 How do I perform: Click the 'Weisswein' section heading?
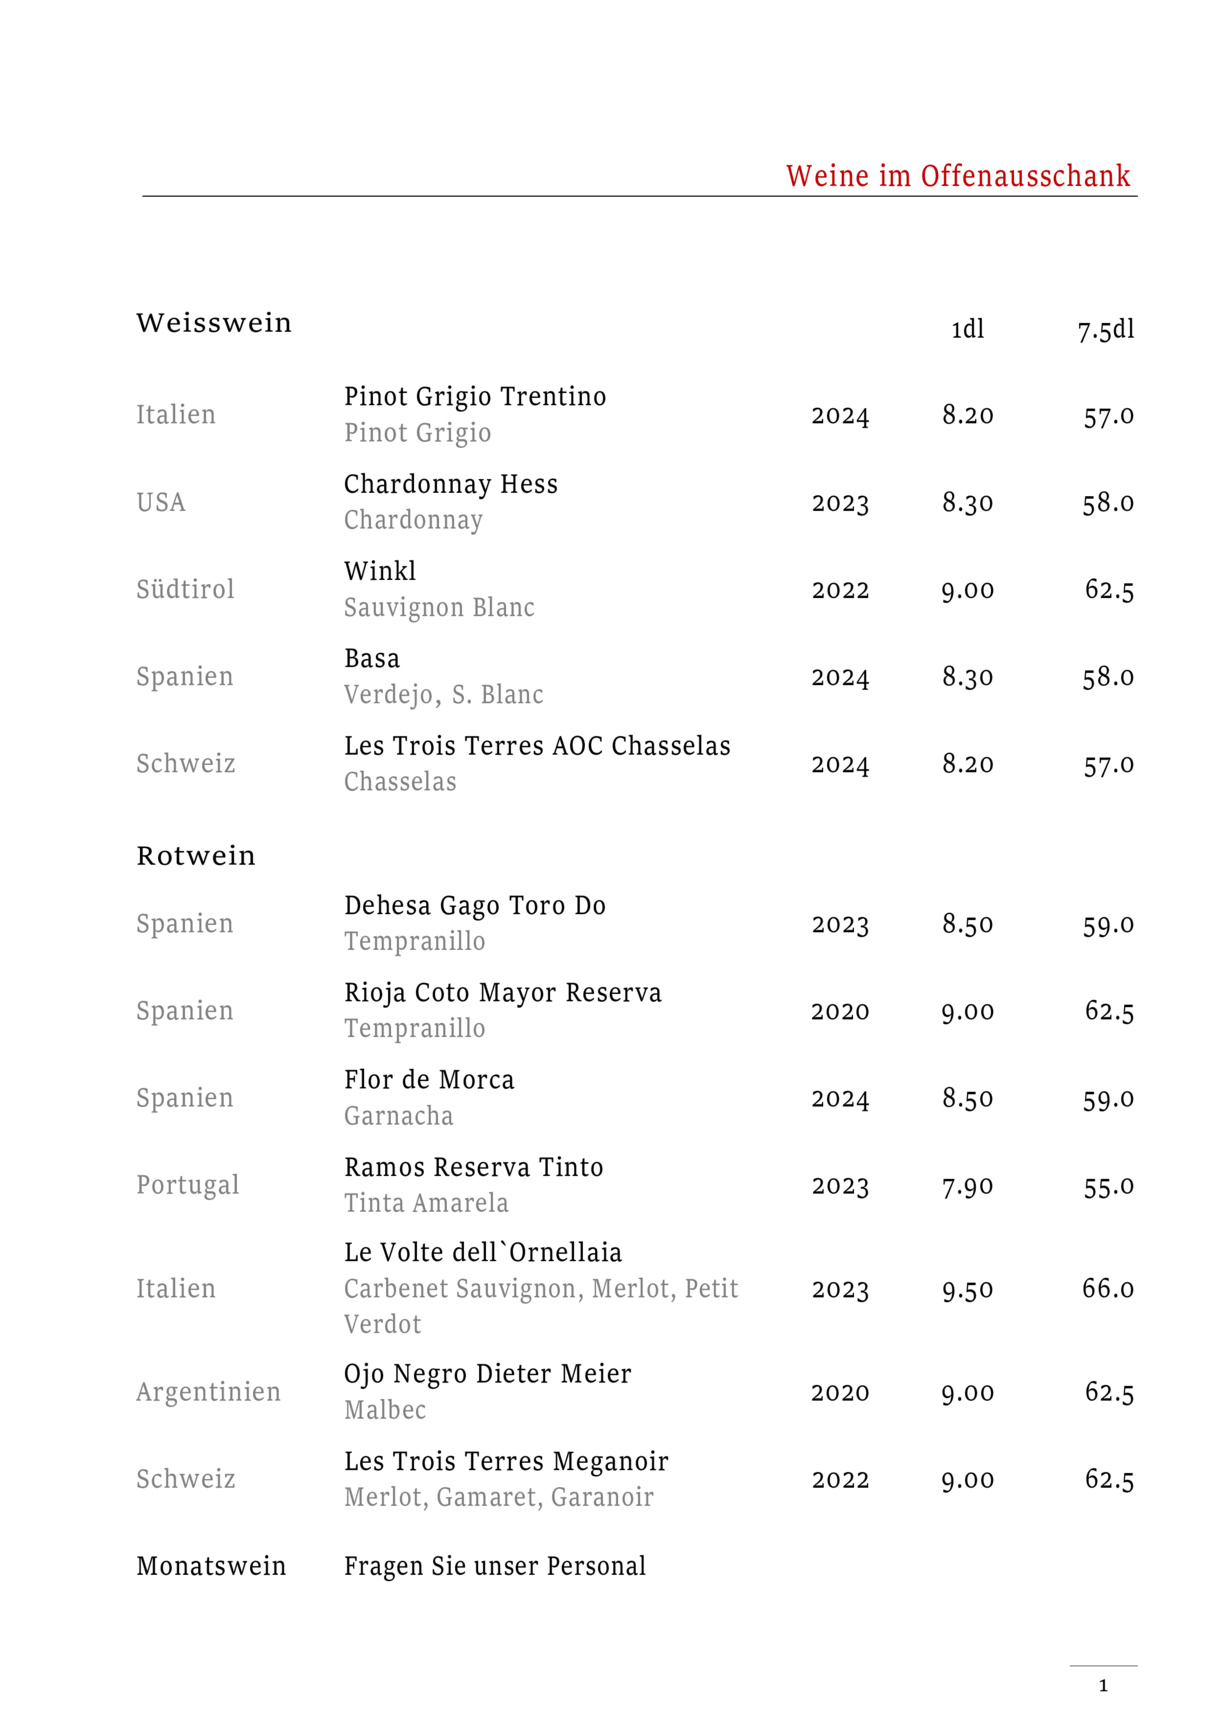pos(214,323)
